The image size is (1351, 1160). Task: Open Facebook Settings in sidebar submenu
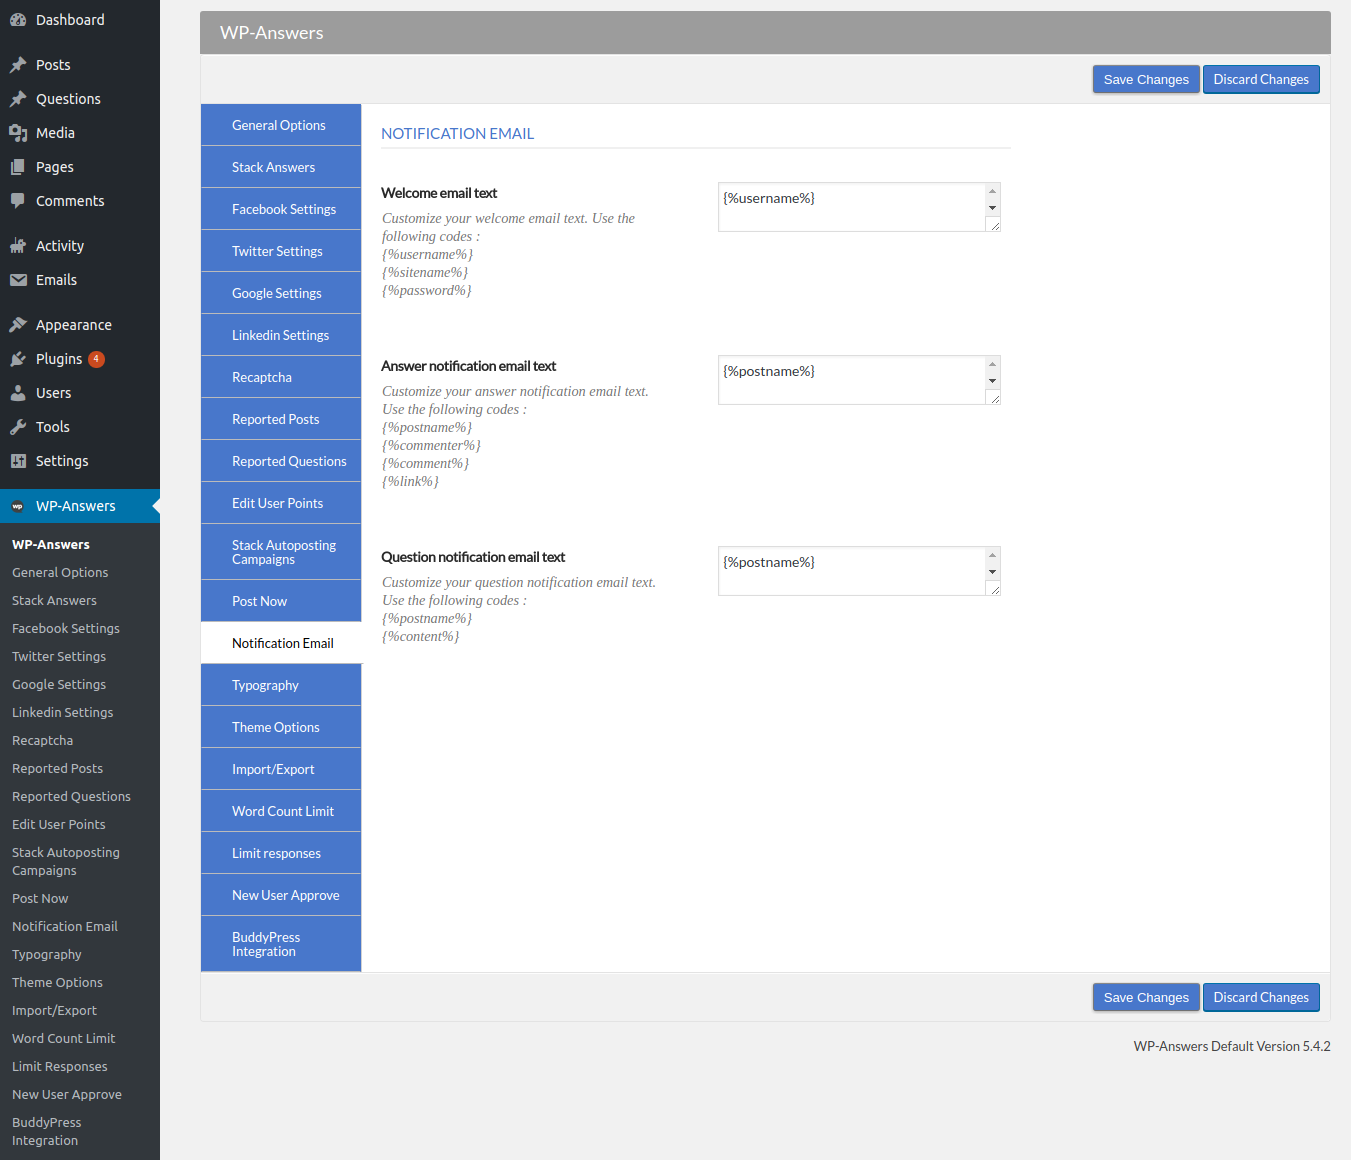(x=66, y=629)
